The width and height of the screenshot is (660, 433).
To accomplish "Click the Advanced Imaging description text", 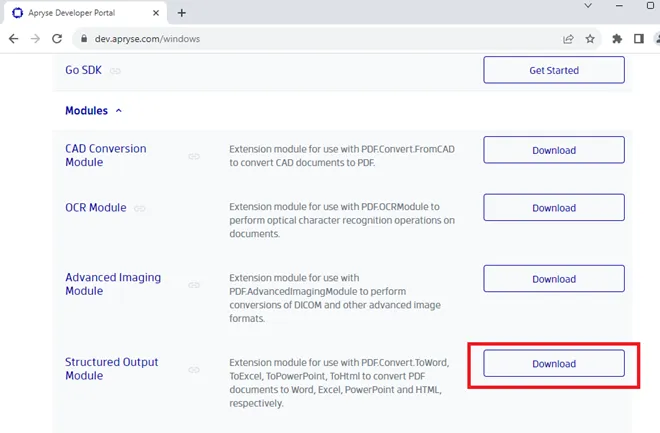I will point(335,298).
